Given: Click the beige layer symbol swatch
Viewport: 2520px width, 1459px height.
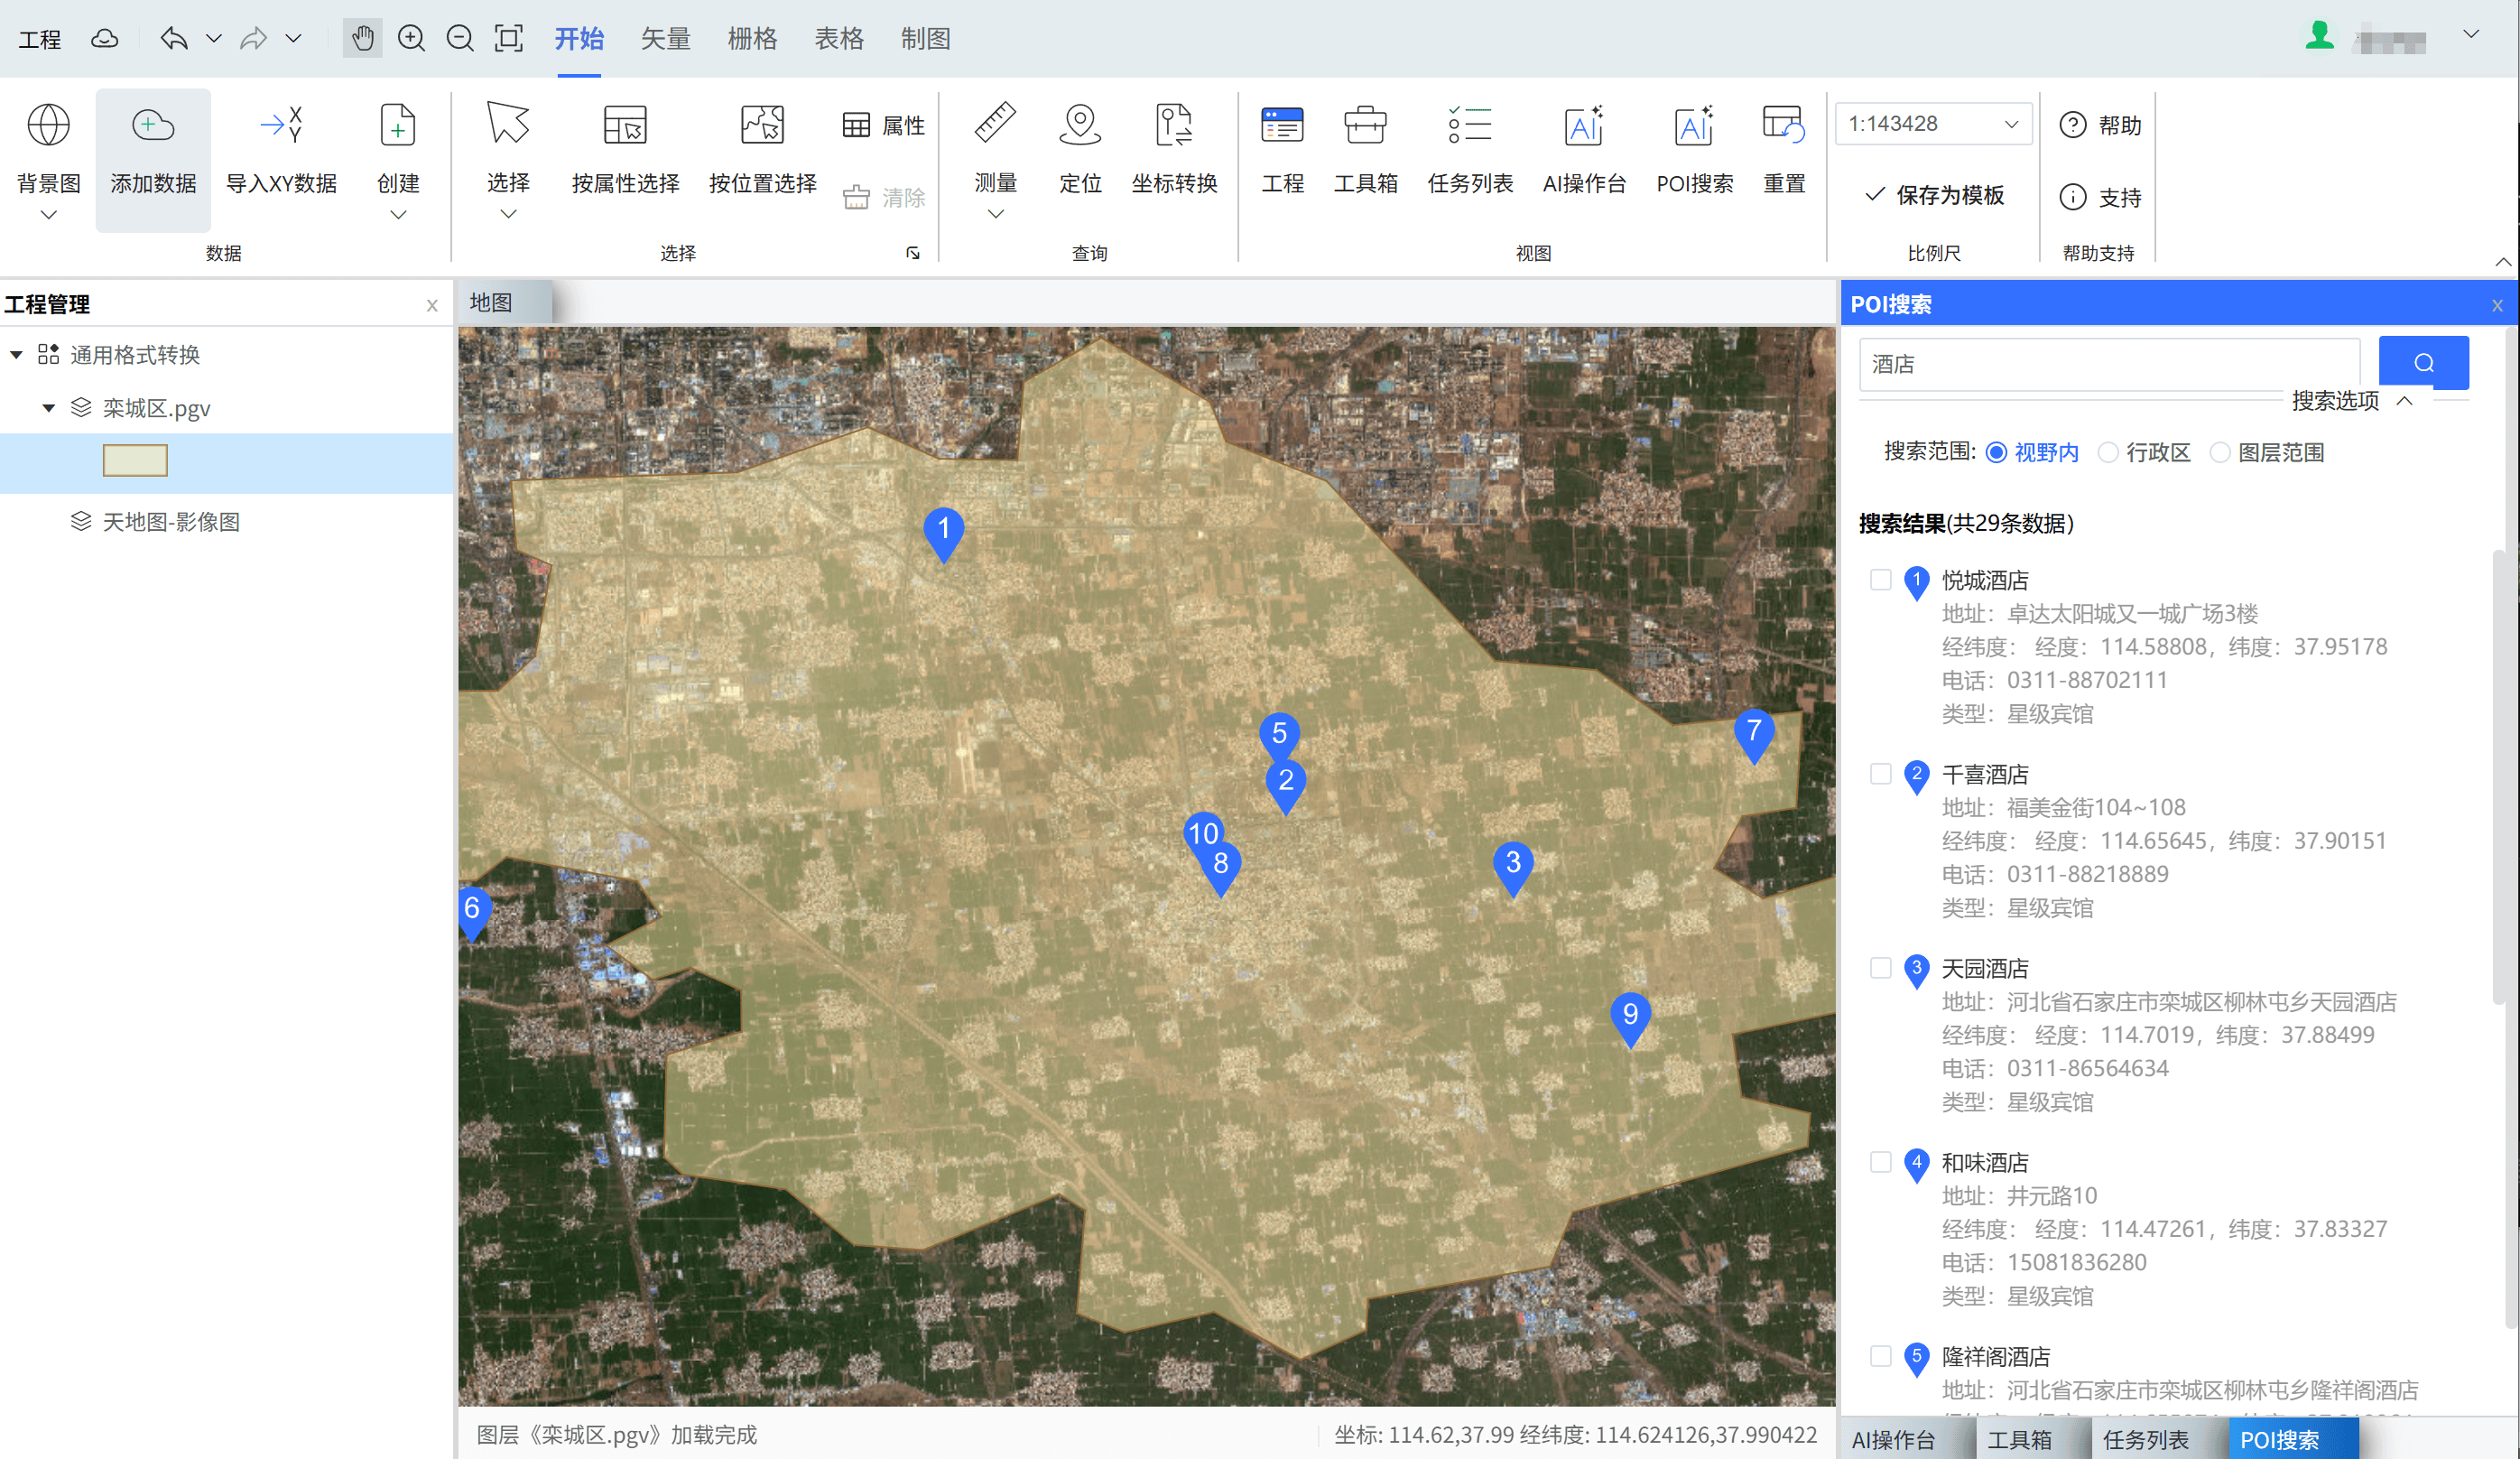Looking at the screenshot, I should (x=135, y=461).
